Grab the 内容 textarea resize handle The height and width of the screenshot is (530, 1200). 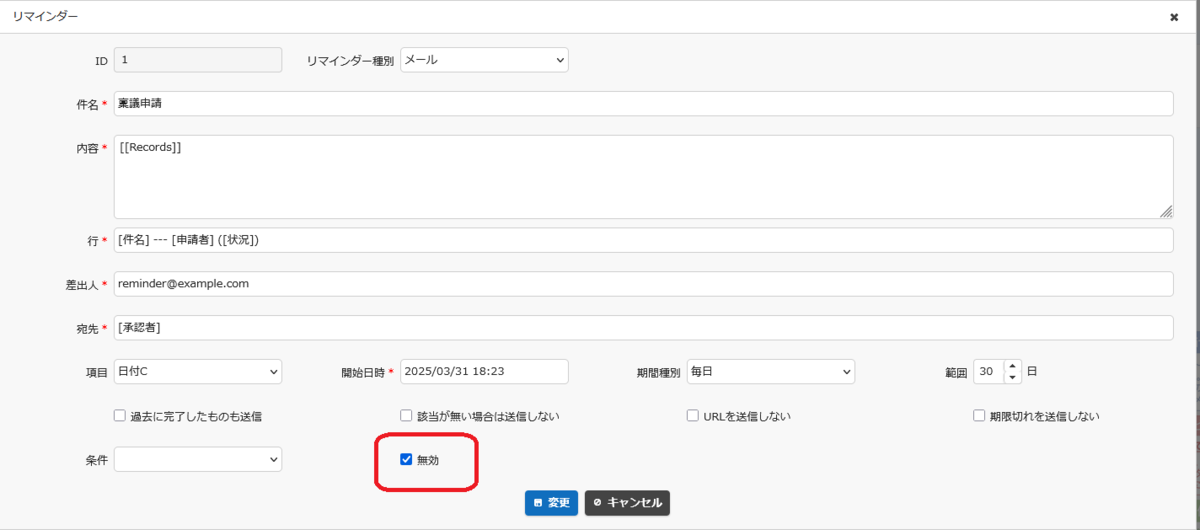[1166, 212]
